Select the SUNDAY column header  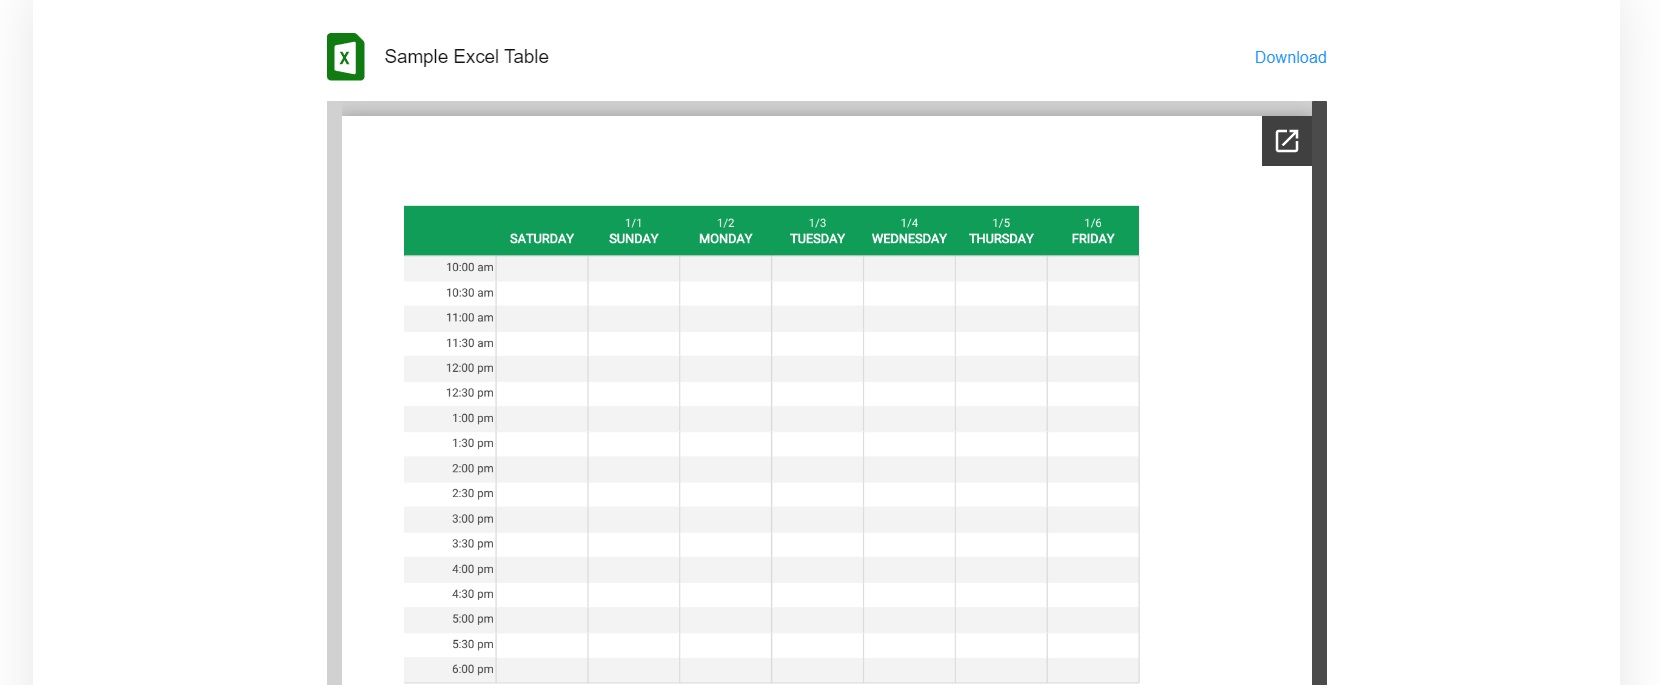(634, 239)
